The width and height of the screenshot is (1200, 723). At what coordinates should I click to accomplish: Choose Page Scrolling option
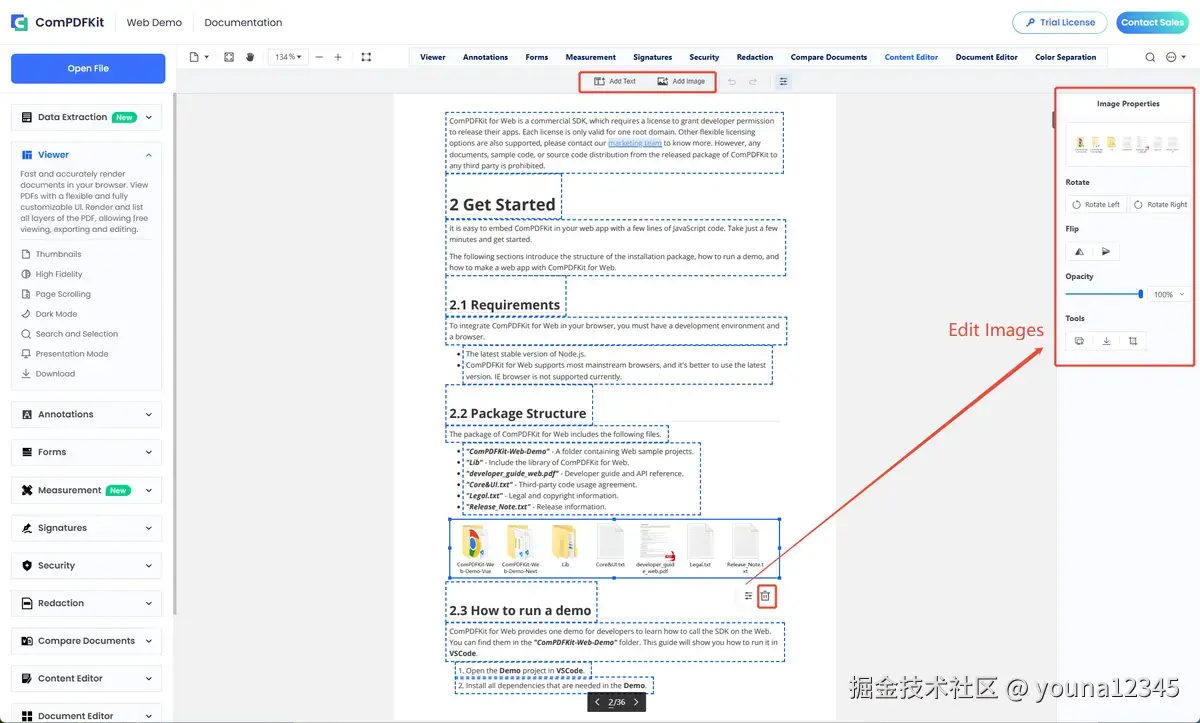(x=63, y=294)
